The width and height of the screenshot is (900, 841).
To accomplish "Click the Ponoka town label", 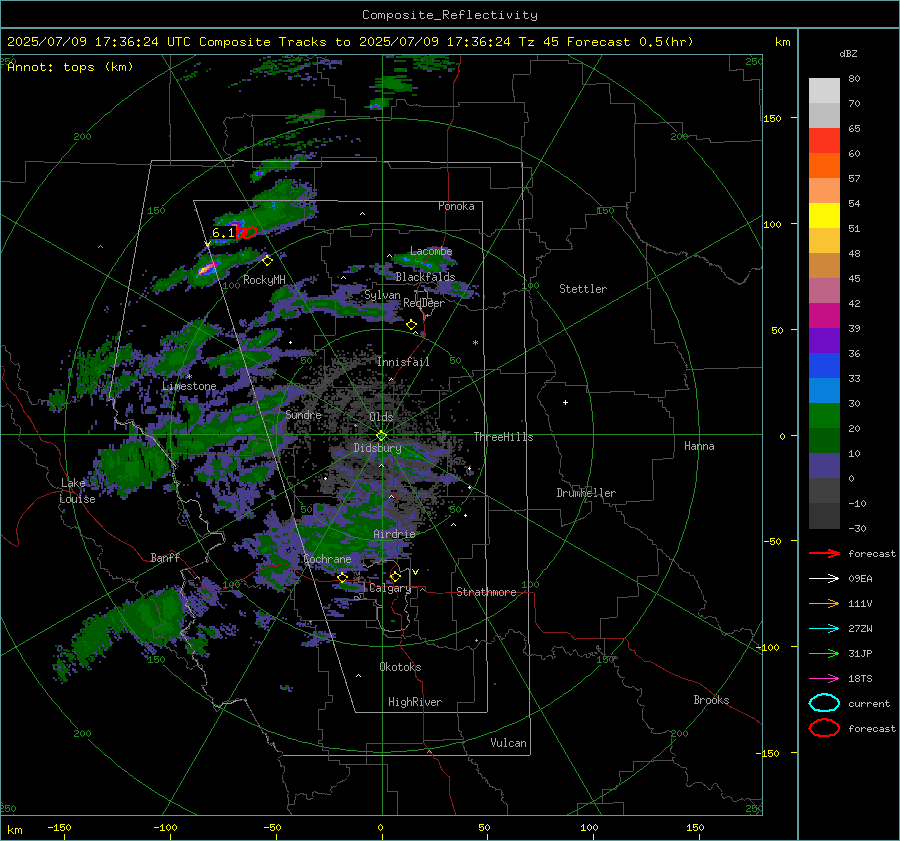I will (456, 206).
